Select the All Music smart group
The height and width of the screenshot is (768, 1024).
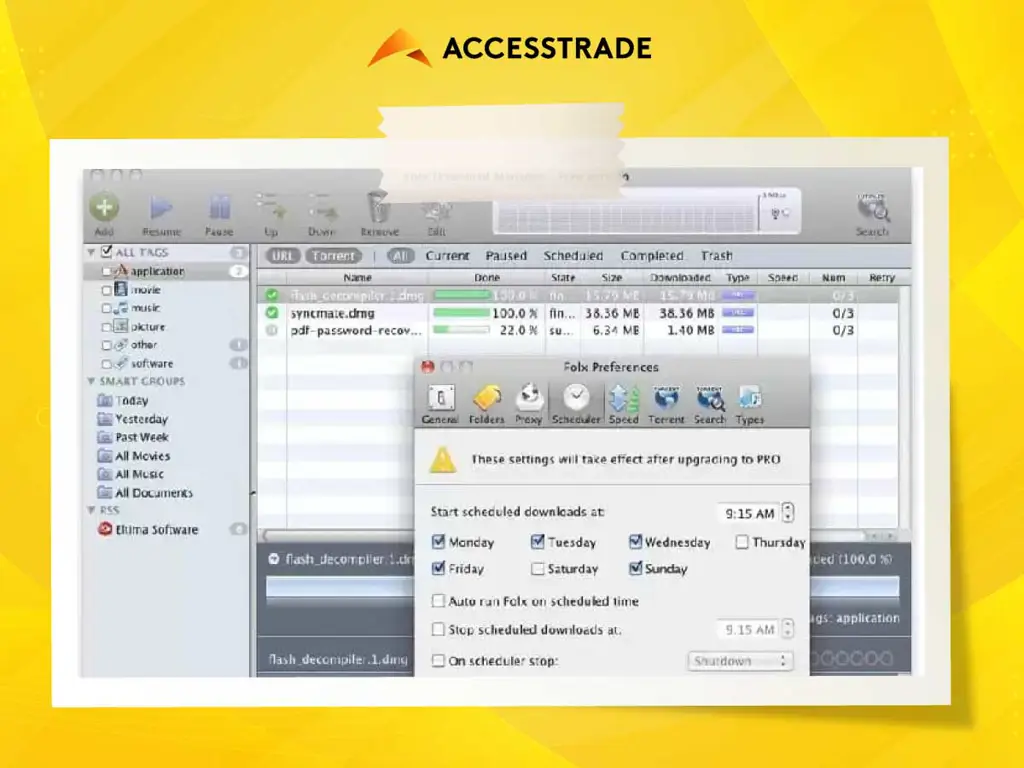(131, 474)
